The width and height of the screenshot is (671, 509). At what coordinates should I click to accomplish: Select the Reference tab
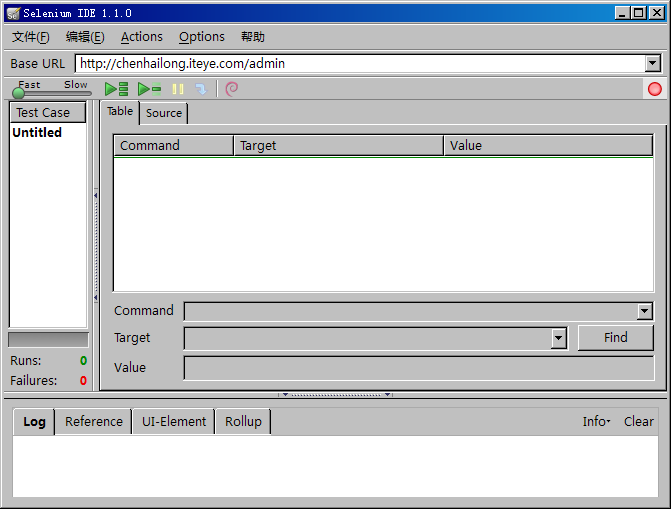tap(94, 422)
